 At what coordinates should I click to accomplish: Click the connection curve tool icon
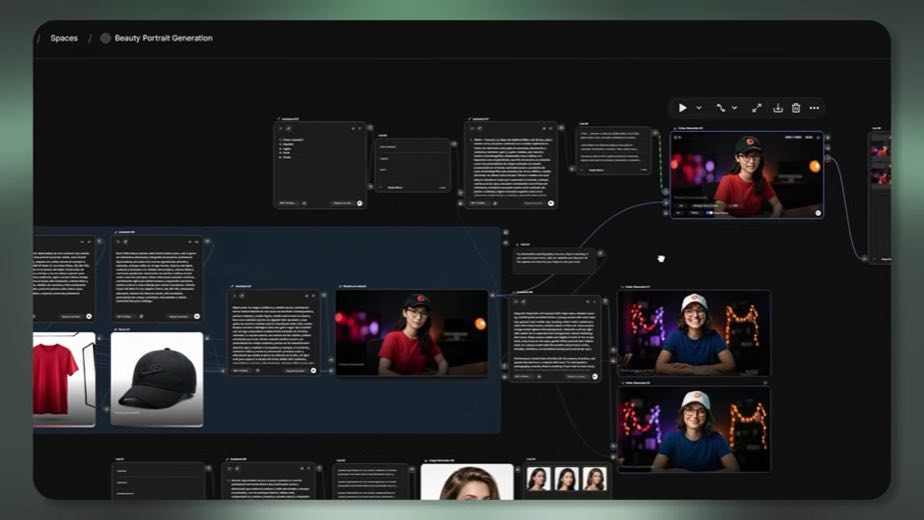pos(721,108)
